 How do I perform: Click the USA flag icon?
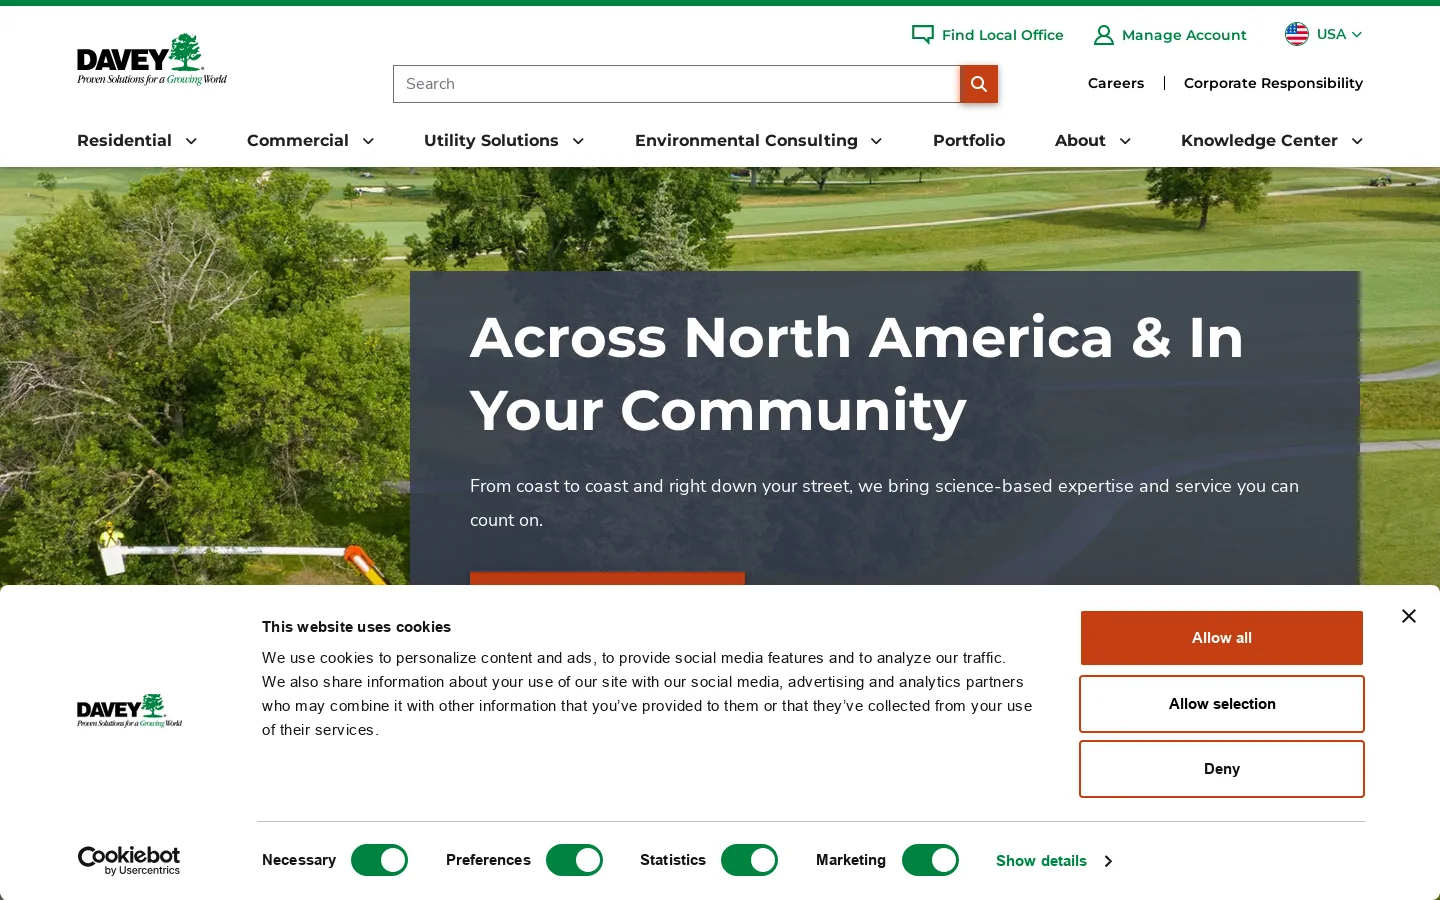pyautogui.click(x=1296, y=34)
